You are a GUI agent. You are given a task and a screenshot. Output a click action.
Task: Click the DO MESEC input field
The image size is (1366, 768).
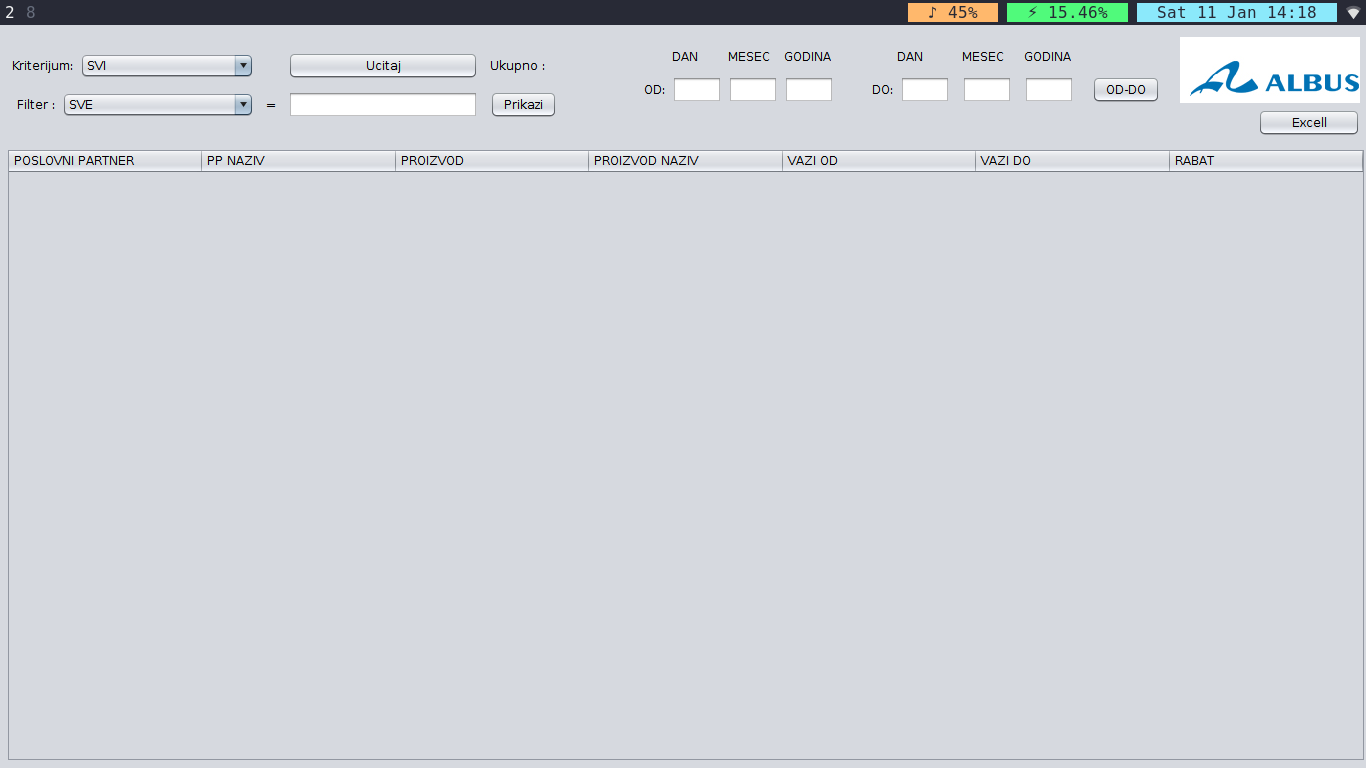click(x=987, y=90)
